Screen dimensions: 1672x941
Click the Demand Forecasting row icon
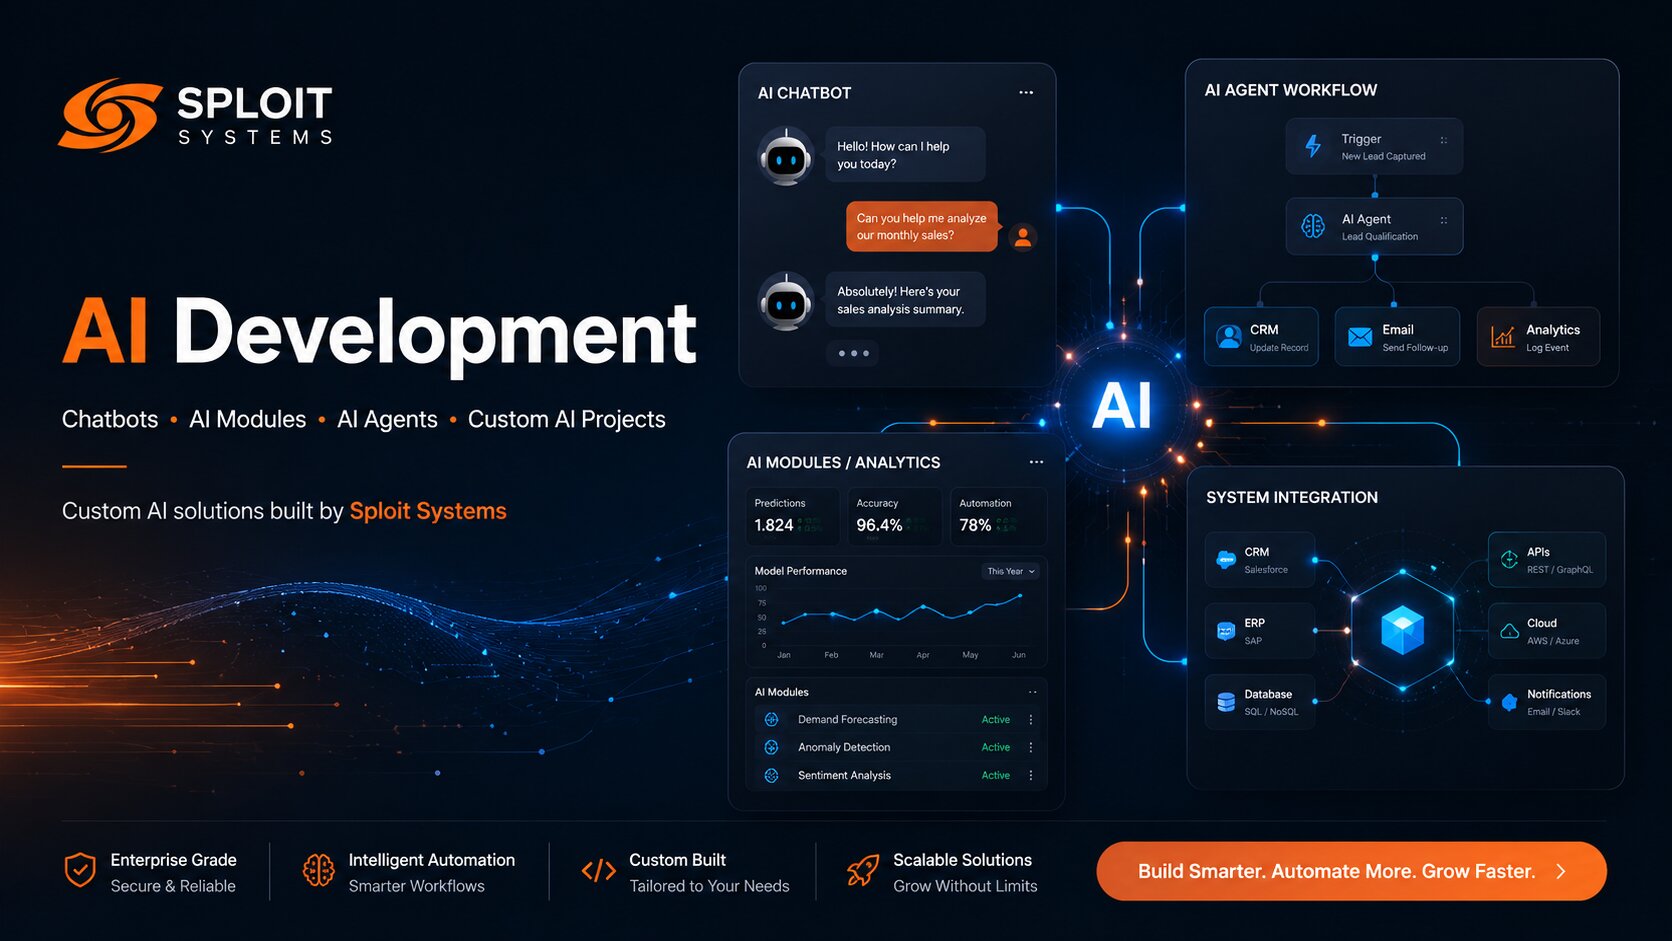tap(771, 719)
